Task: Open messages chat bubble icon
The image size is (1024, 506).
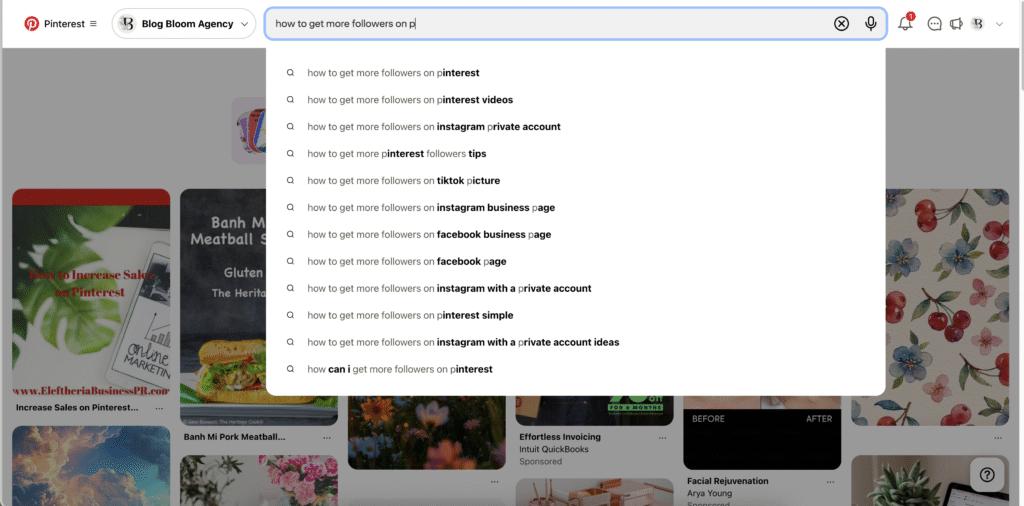Action: point(935,24)
